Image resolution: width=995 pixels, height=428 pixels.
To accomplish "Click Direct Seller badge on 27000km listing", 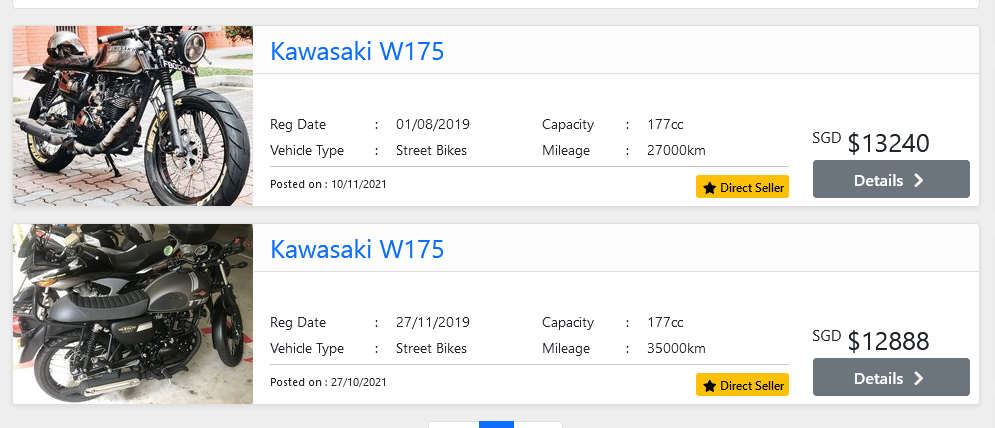I will (742, 187).
